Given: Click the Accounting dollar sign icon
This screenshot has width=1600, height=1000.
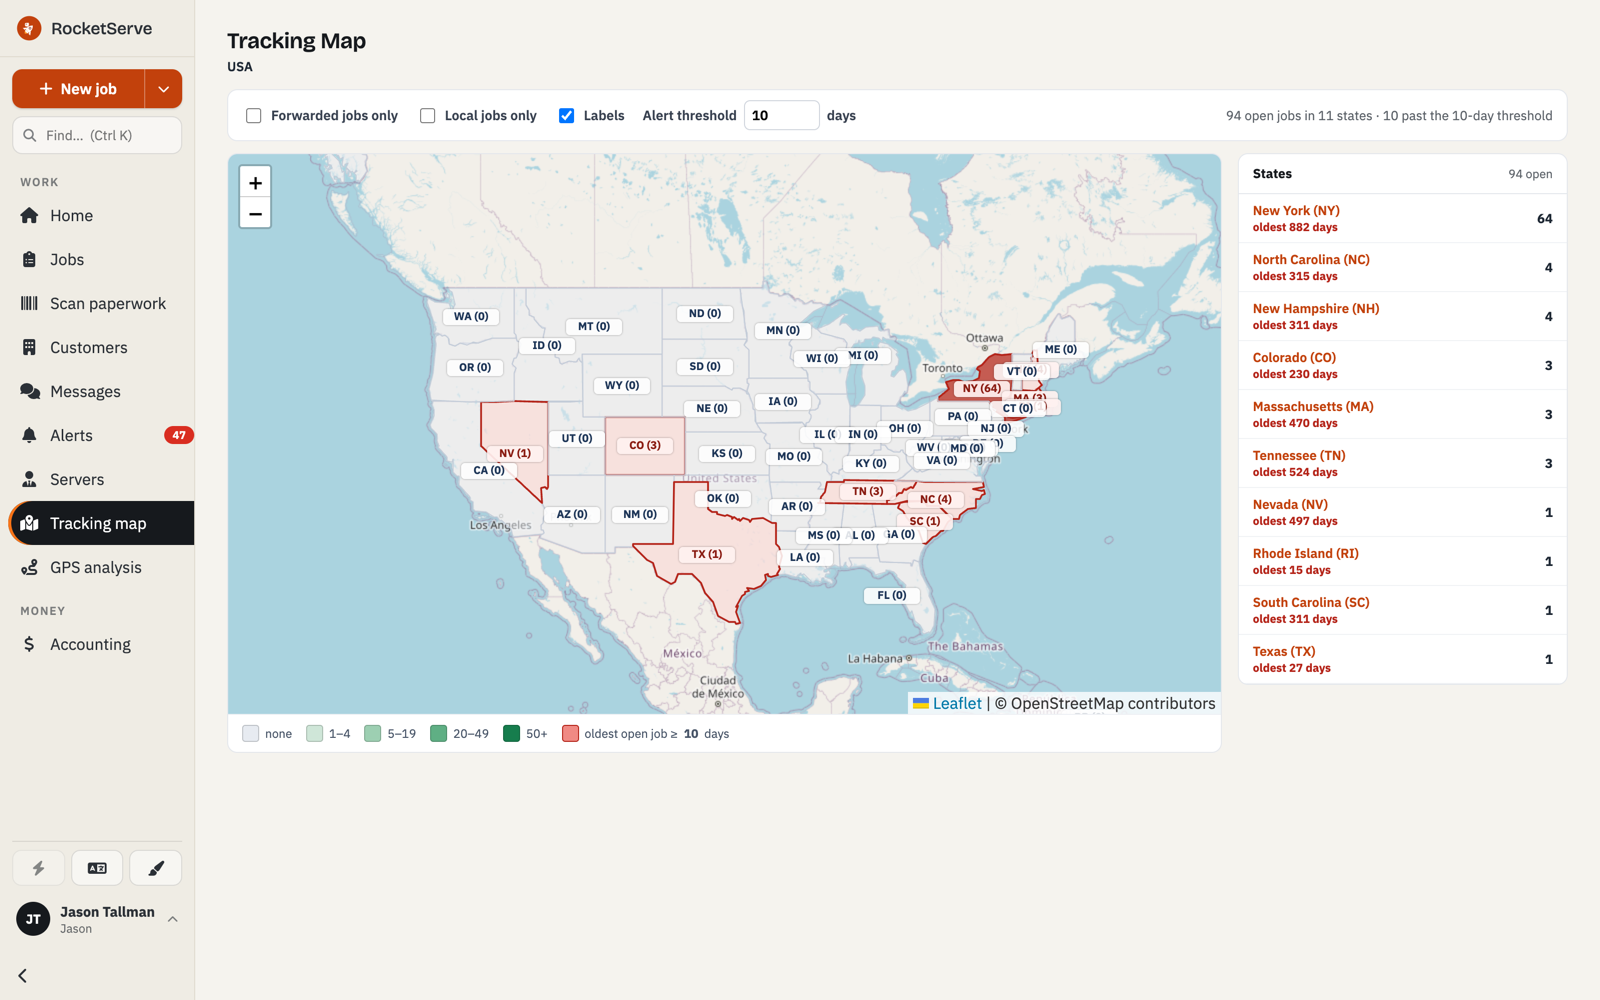Looking at the screenshot, I should [x=30, y=644].
